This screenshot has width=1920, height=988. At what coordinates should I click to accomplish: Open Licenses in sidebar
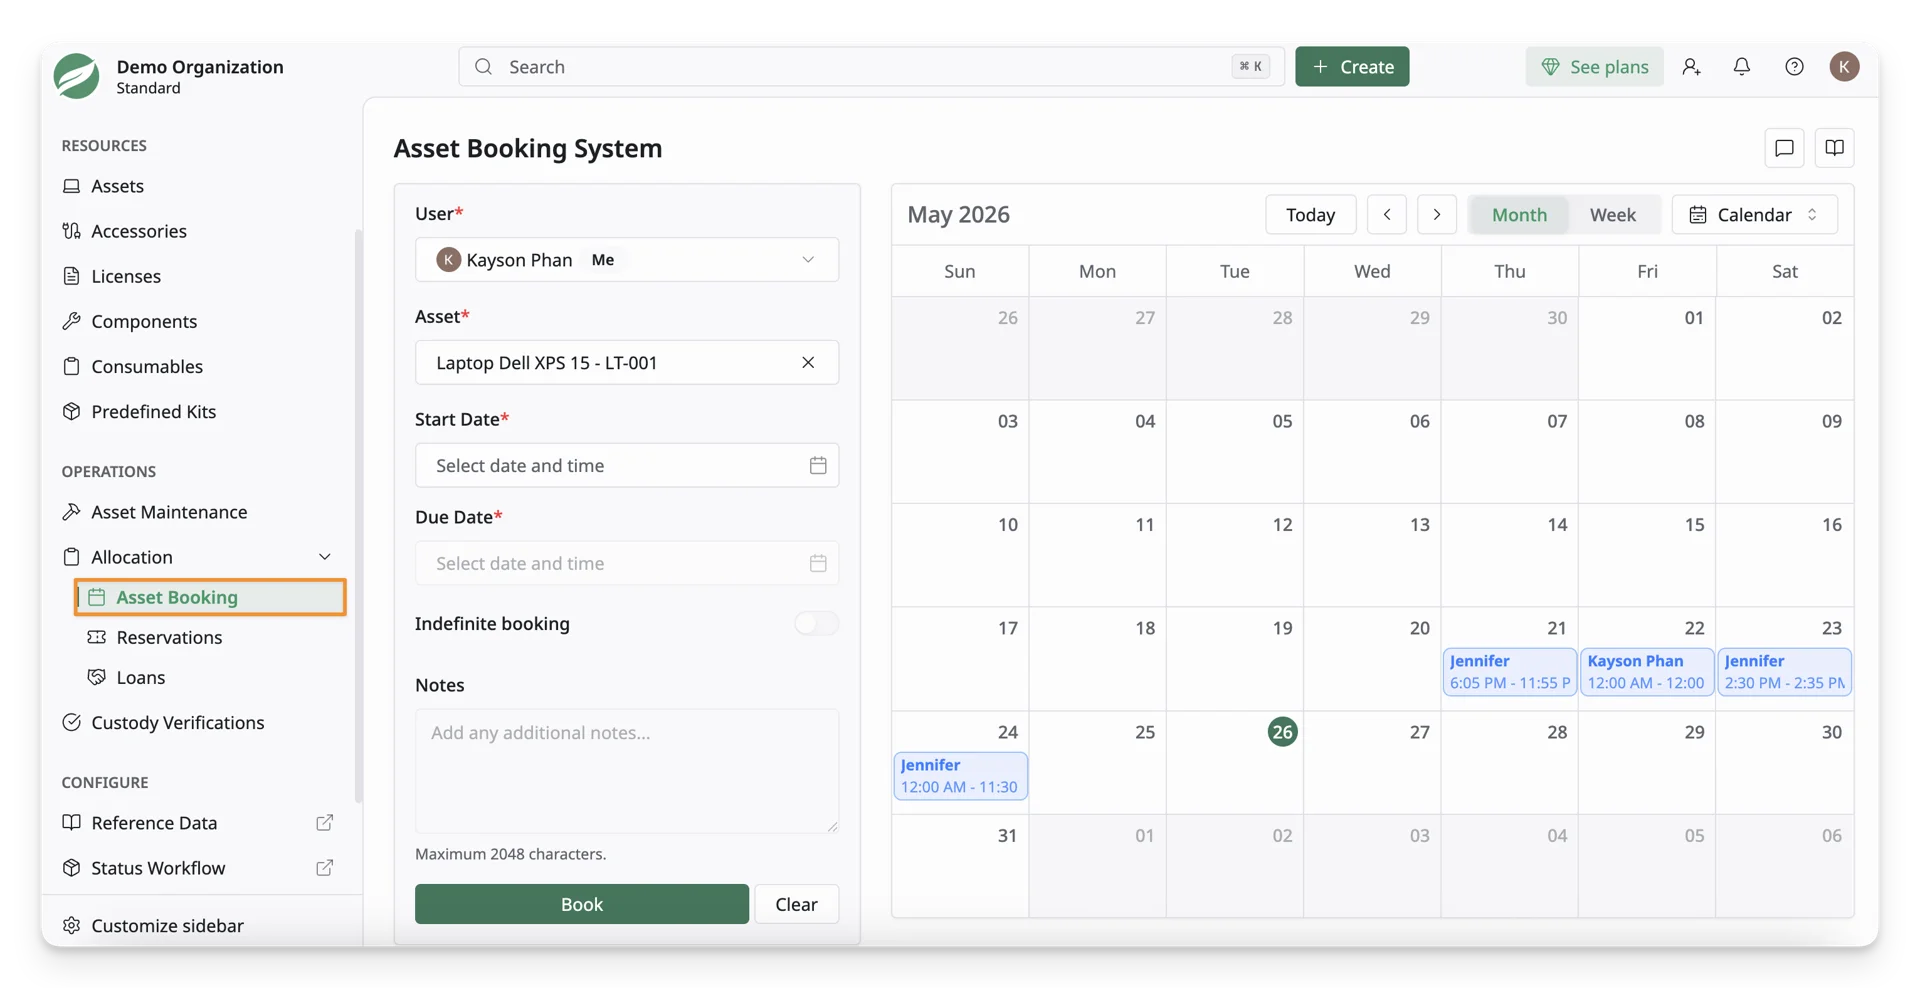coord(126,276)
